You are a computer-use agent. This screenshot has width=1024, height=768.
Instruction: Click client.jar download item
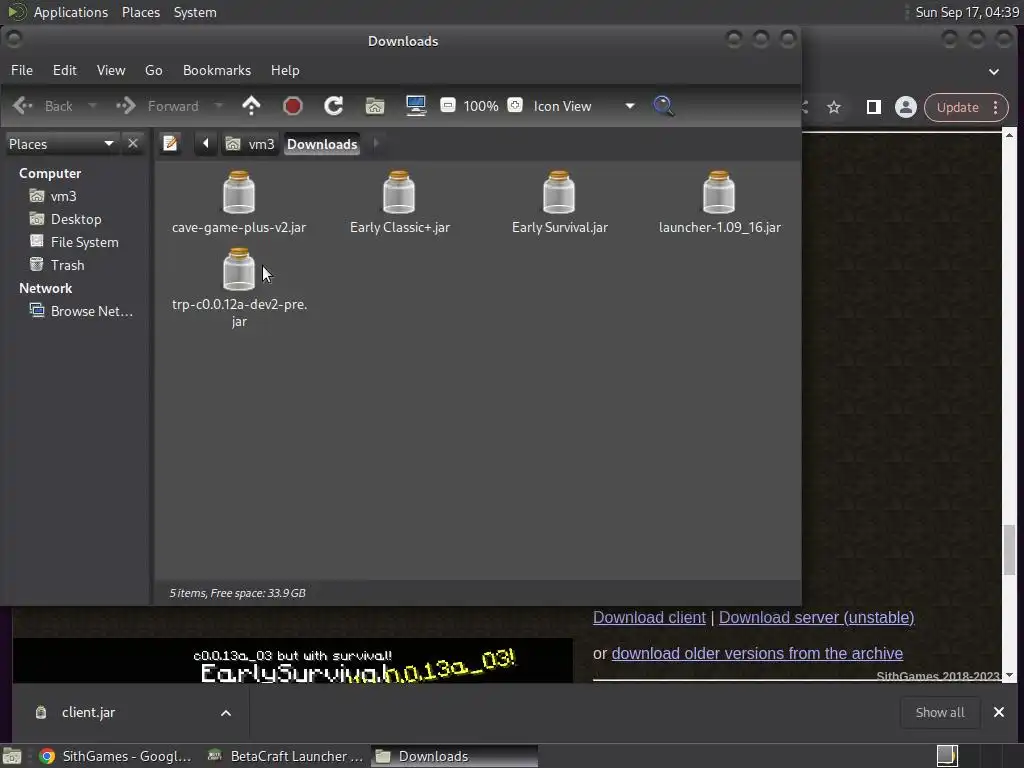point(89,712)
